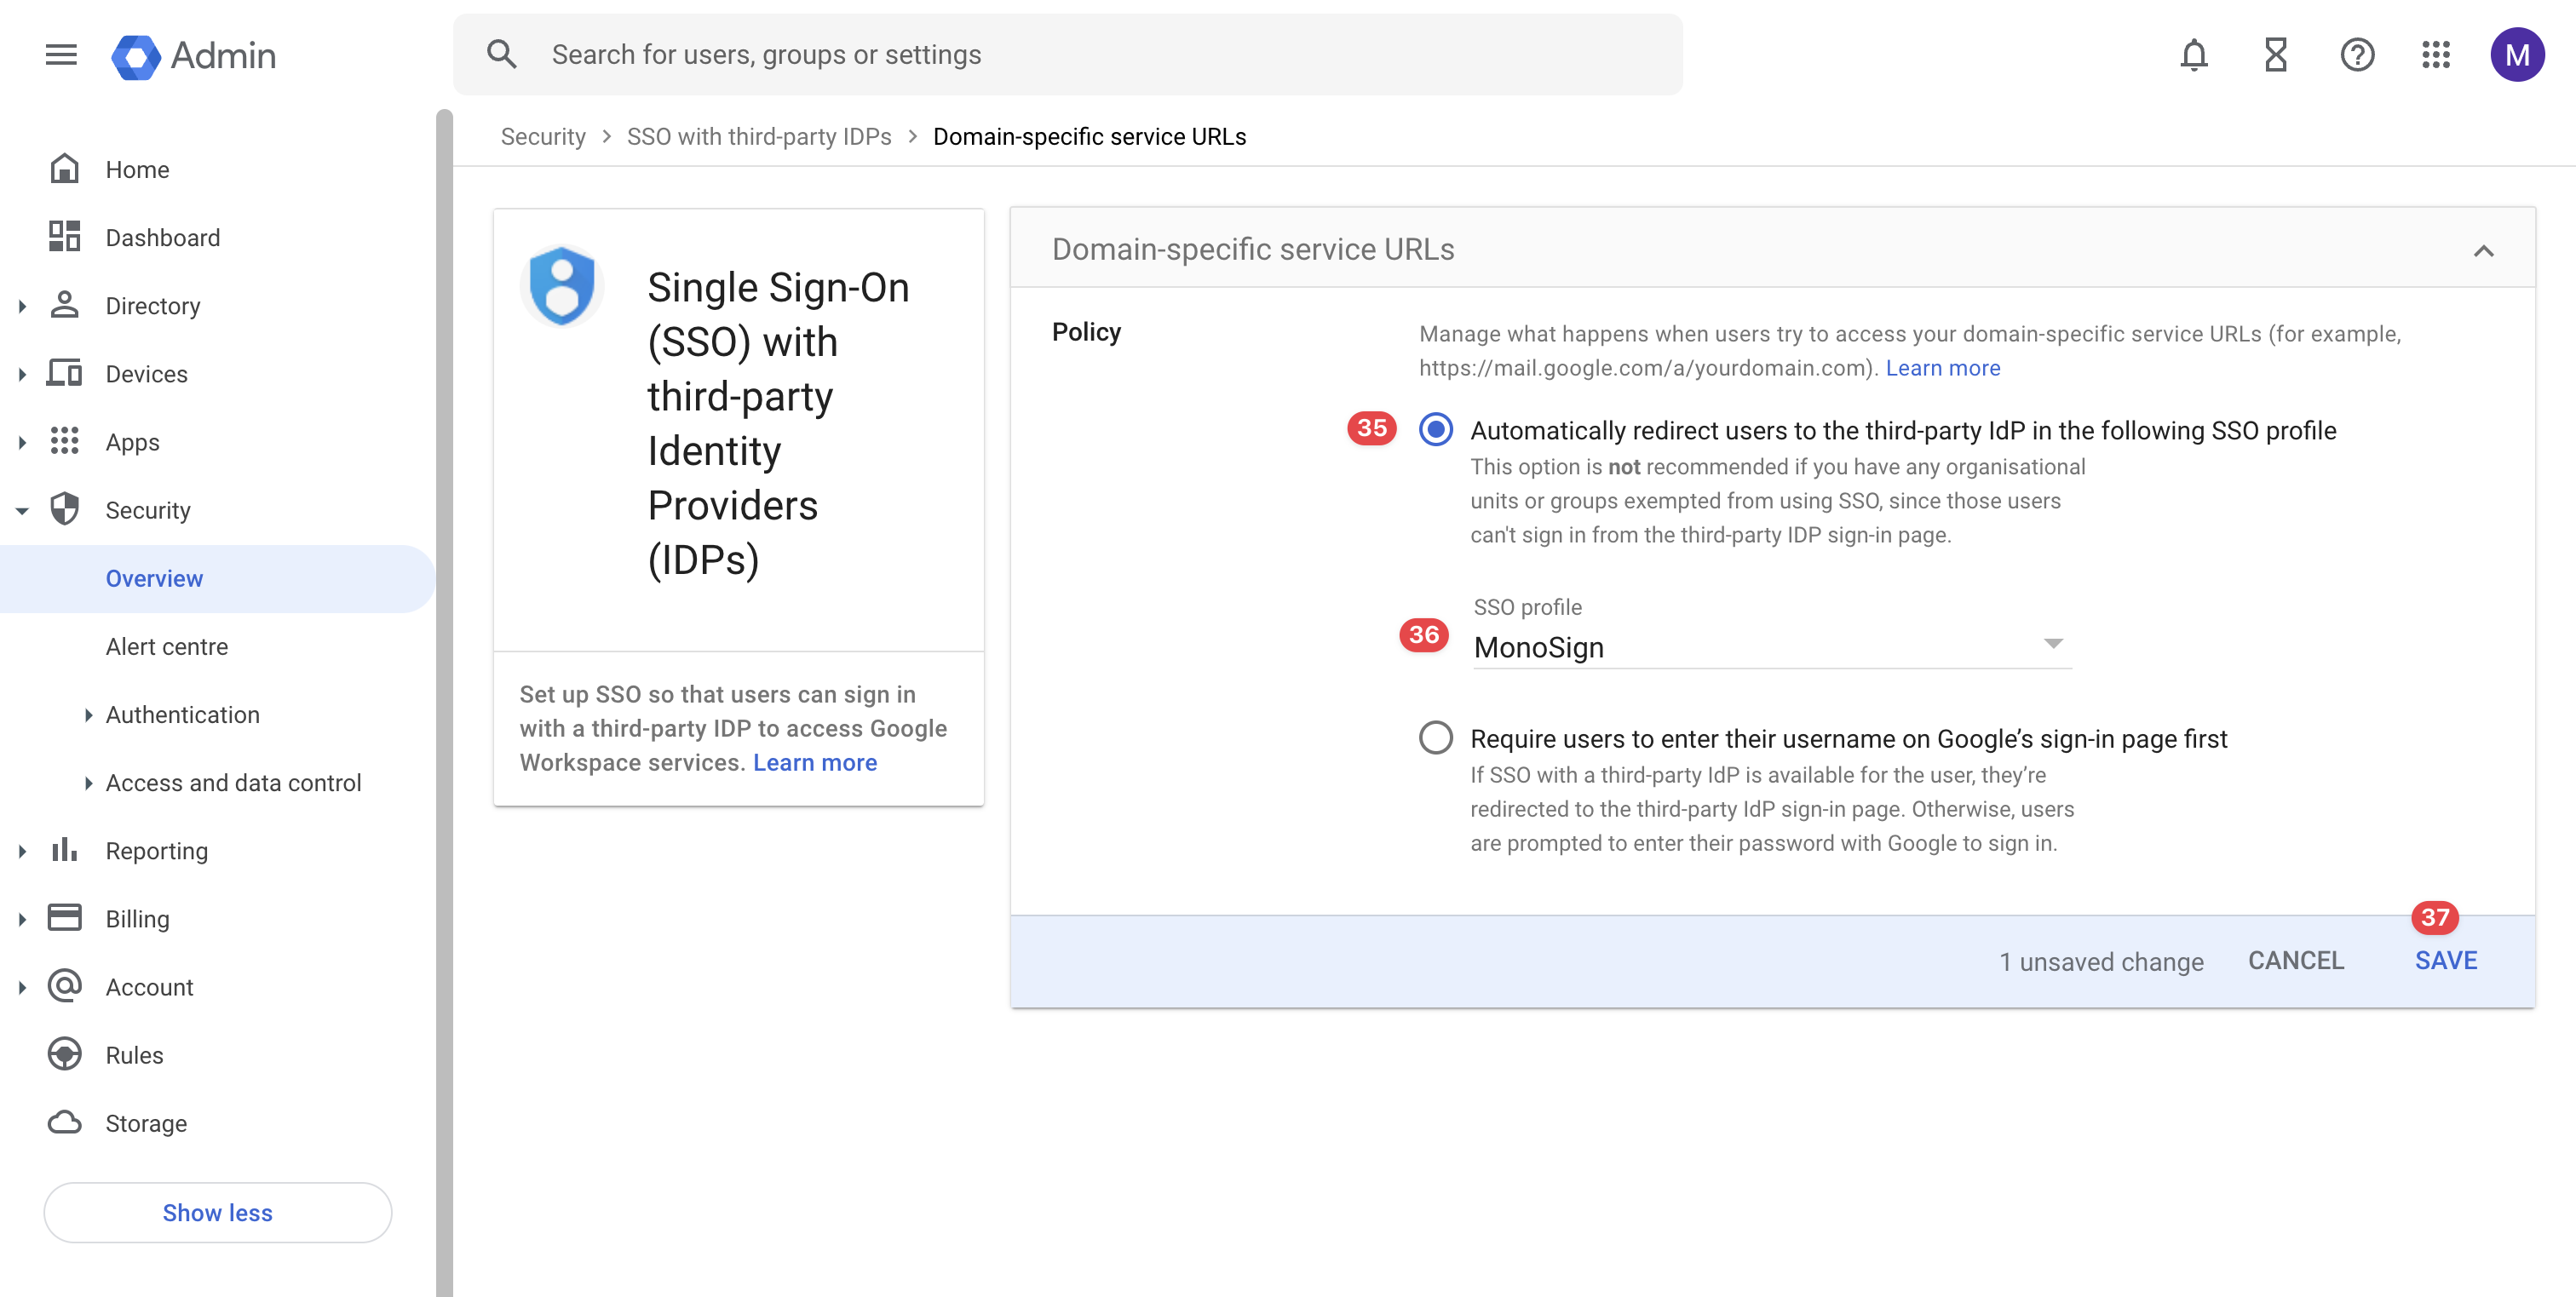Click the SAVE button
This screenshot has height=1297, width=2576.
[x=2445, y=960]
